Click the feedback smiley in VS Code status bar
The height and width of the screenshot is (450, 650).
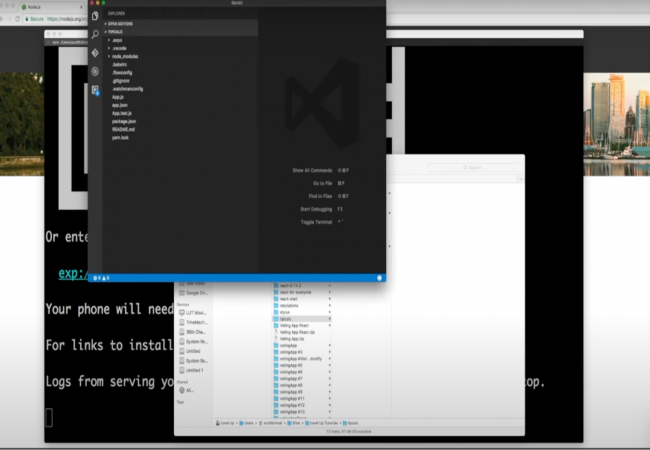[379, 278]
